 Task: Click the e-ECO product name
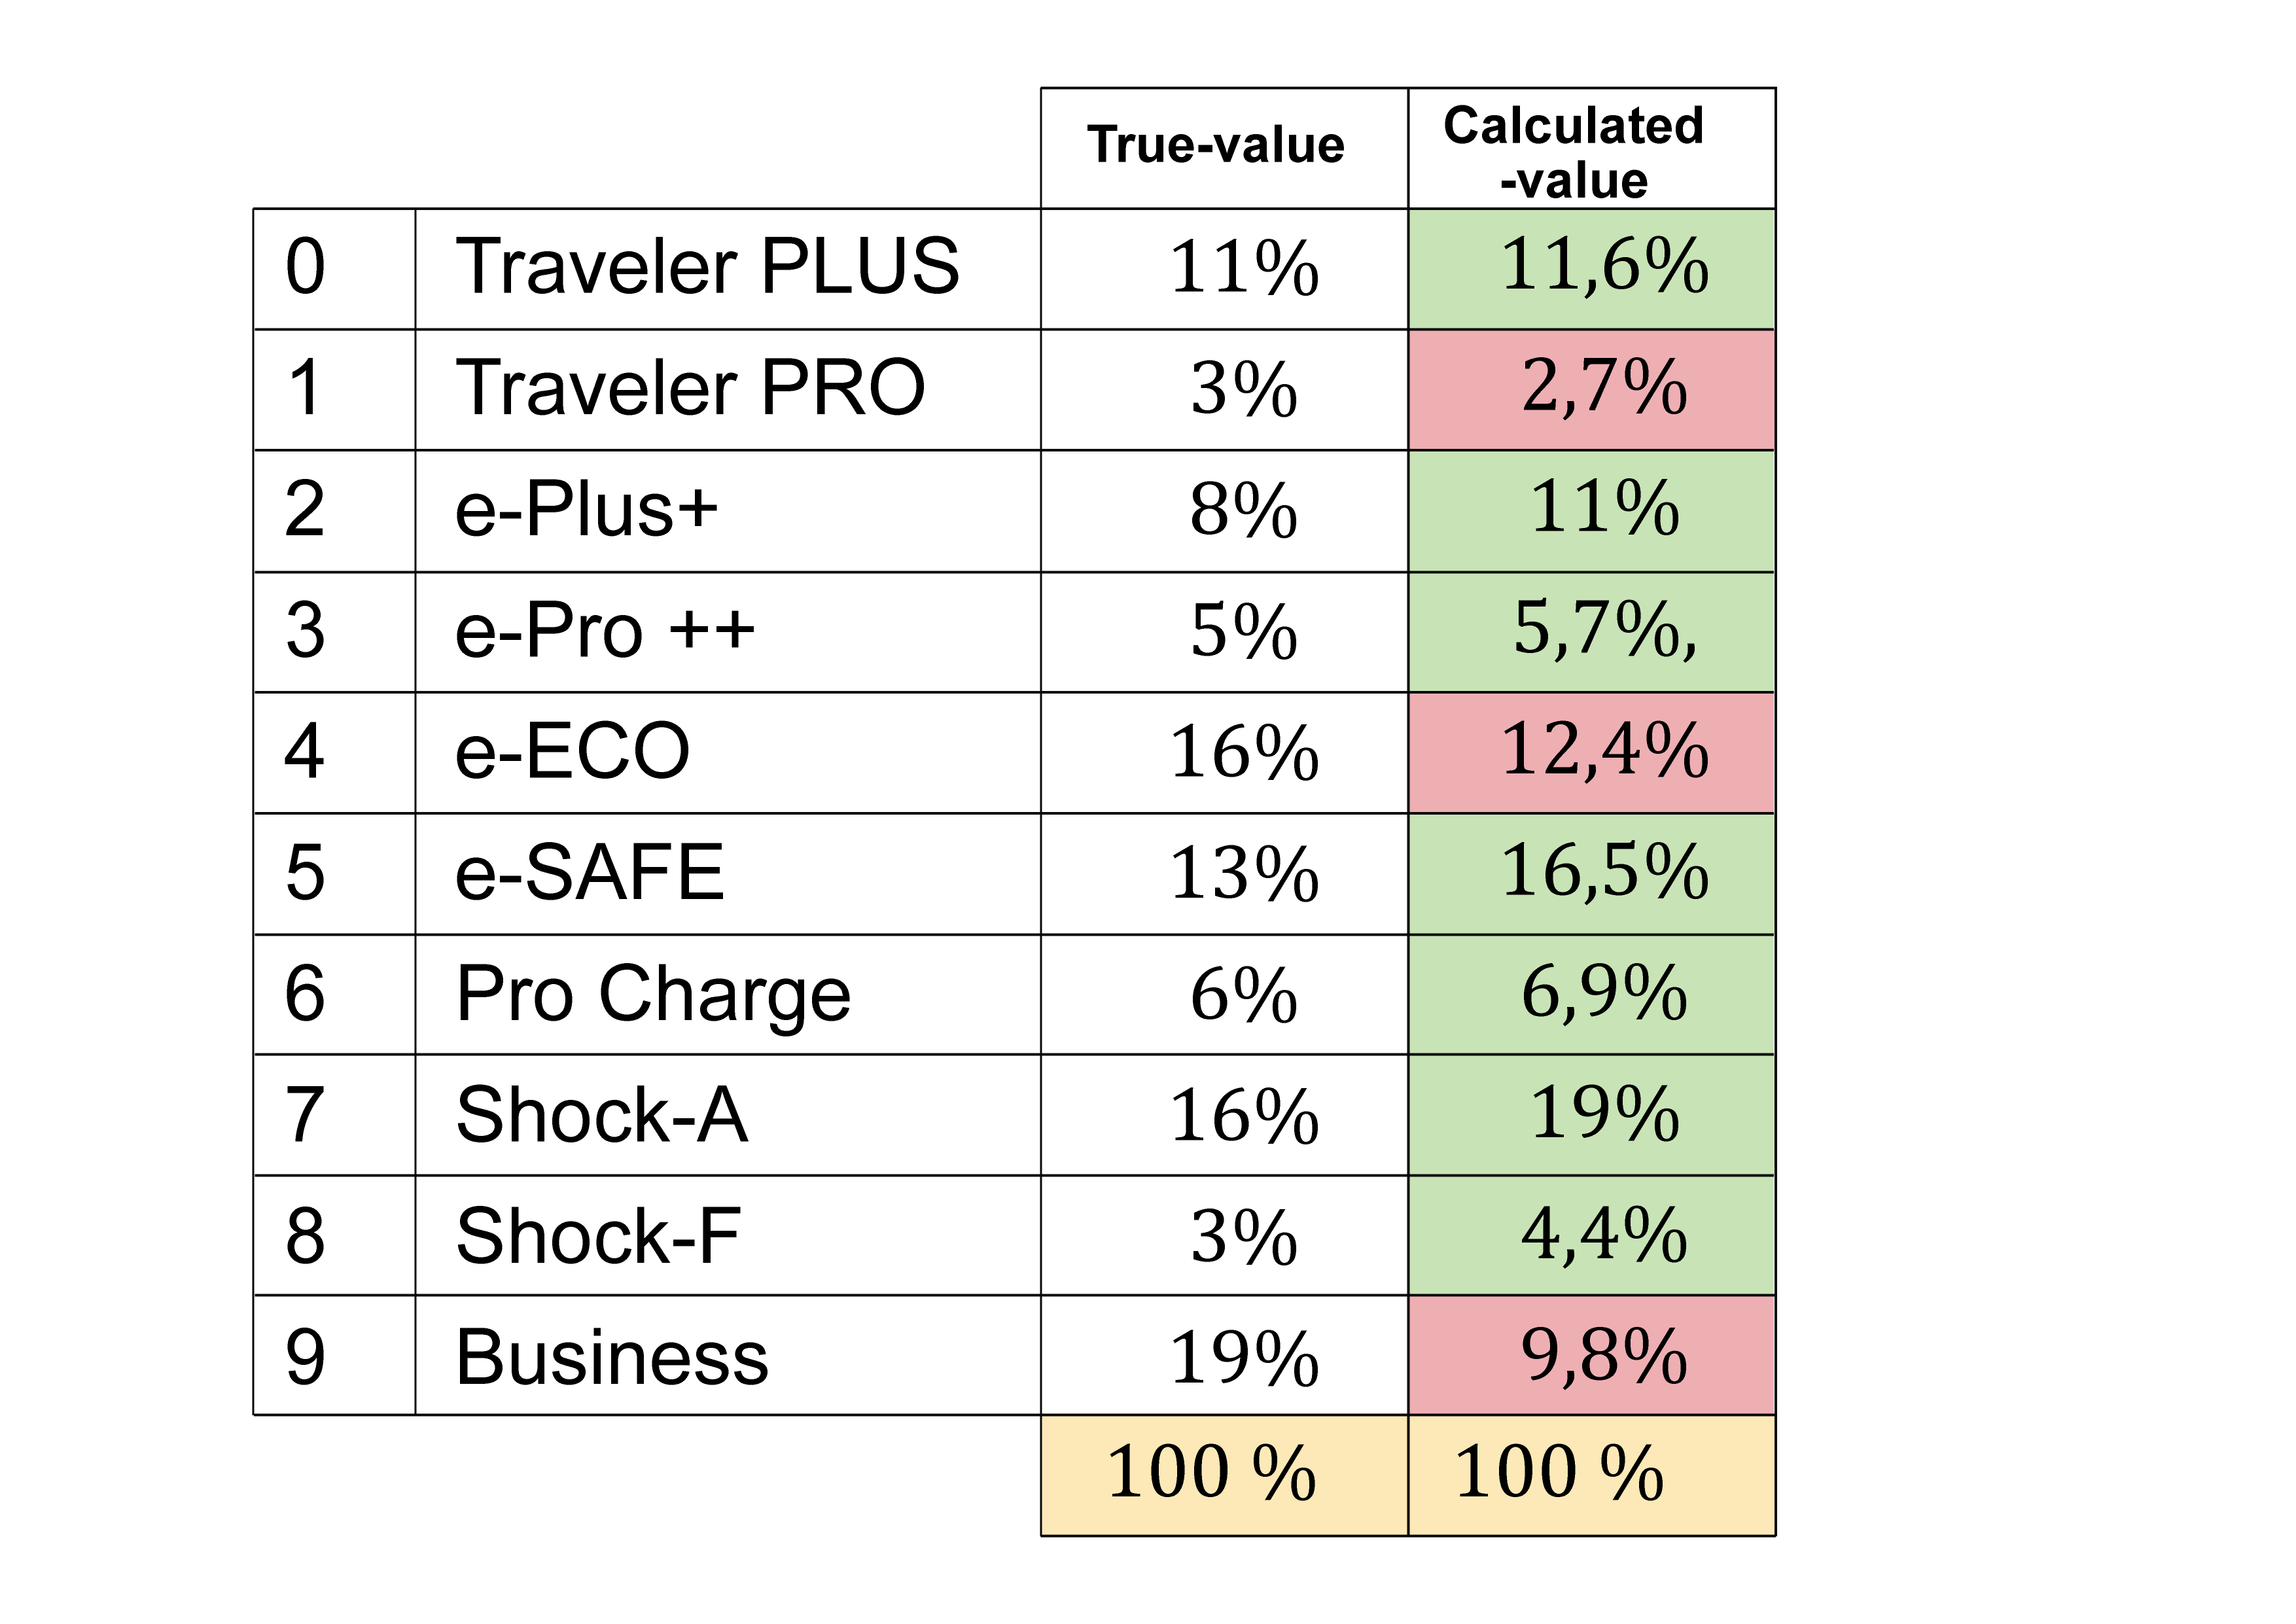click(572, 752)
